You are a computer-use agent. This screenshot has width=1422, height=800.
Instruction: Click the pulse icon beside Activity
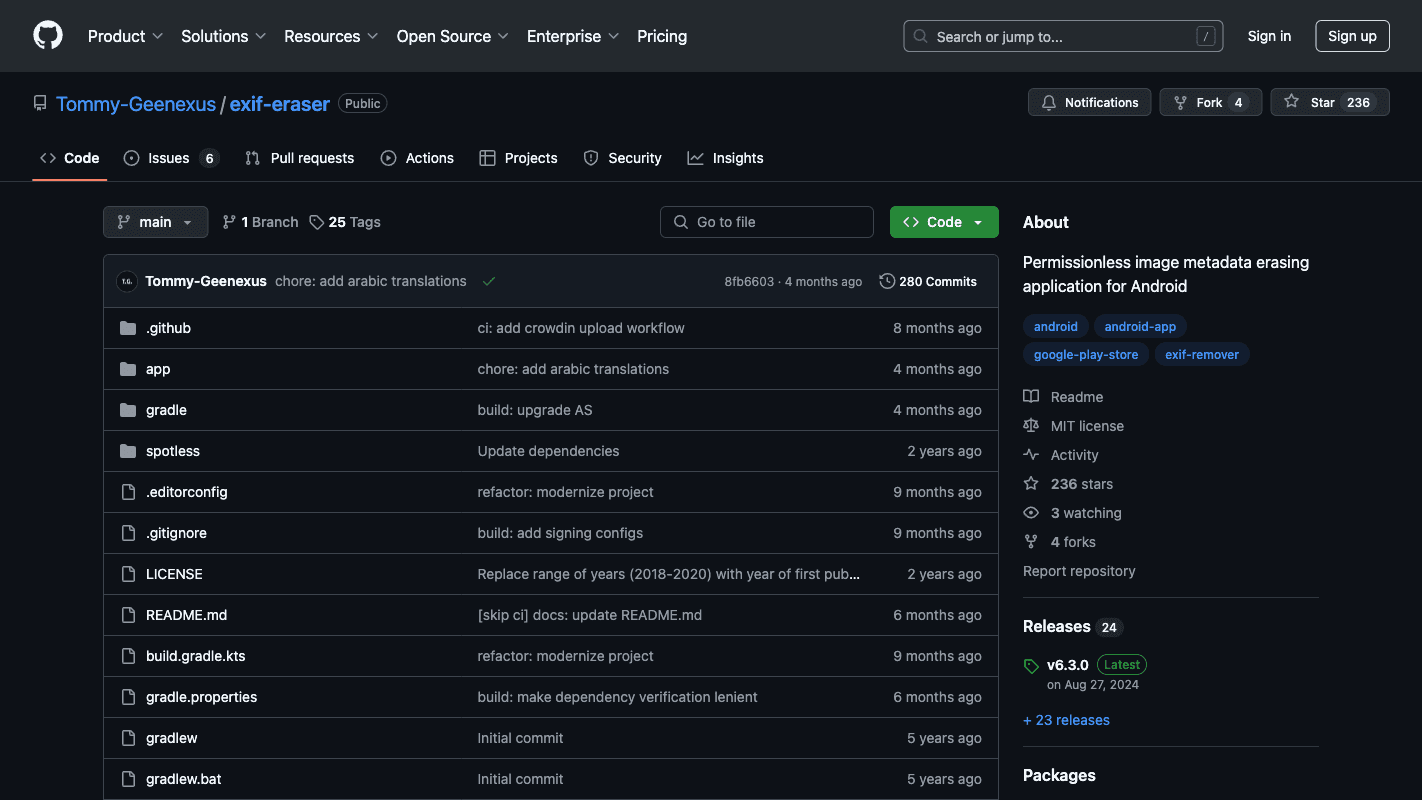point(1031,455)
